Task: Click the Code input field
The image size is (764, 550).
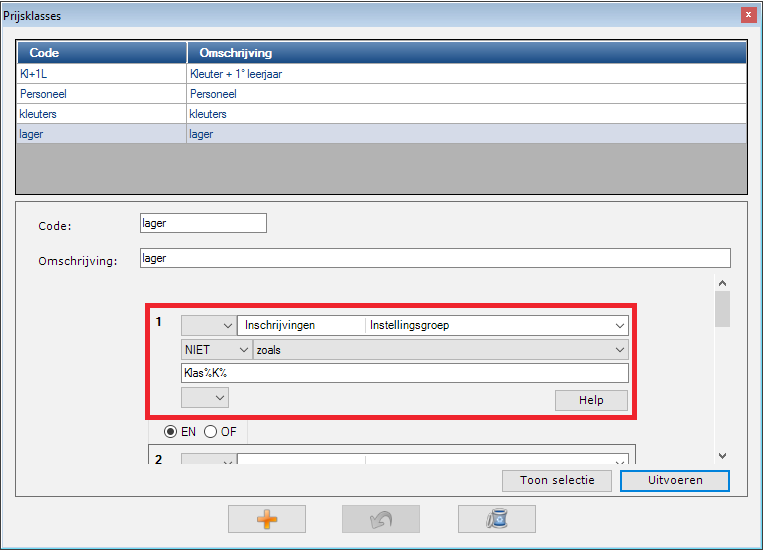Action: pyautogui.click(x=203, y=224)
